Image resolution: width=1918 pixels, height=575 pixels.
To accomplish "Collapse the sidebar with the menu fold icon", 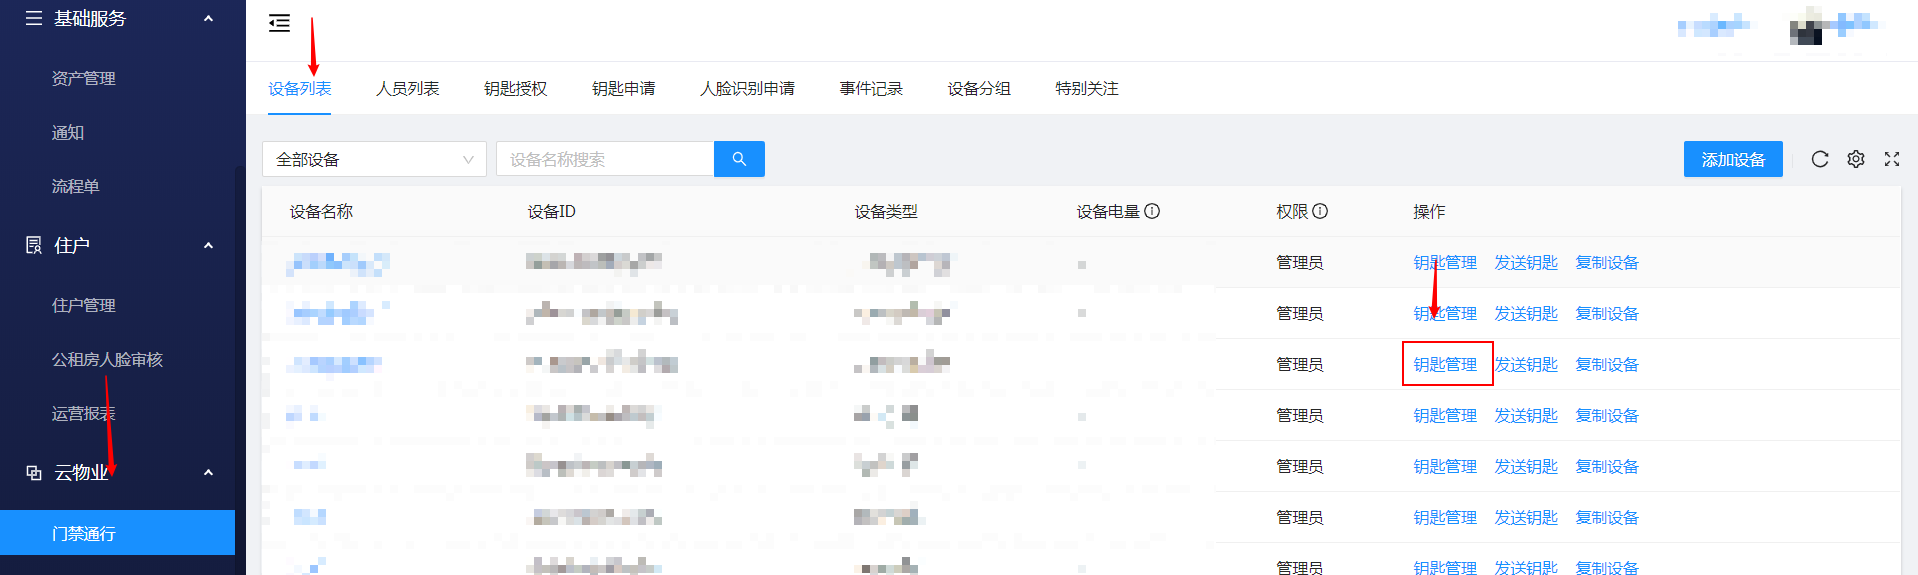I will pyautogui.click(x=279, y=23).
